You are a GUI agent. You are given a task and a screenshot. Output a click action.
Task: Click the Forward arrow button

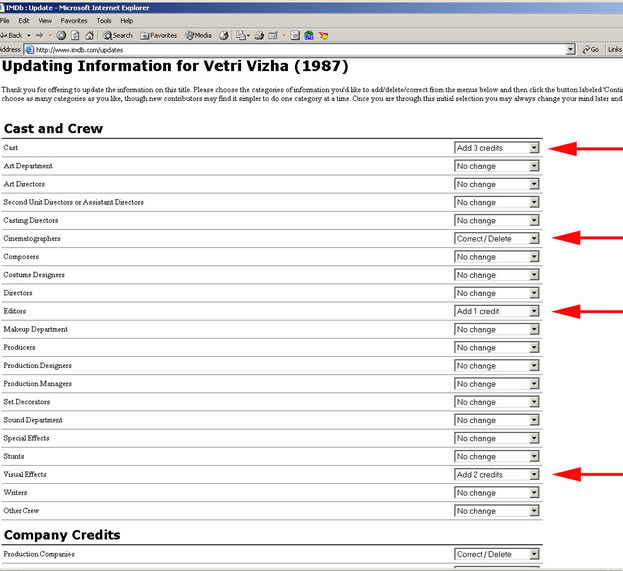coord(39,35)
